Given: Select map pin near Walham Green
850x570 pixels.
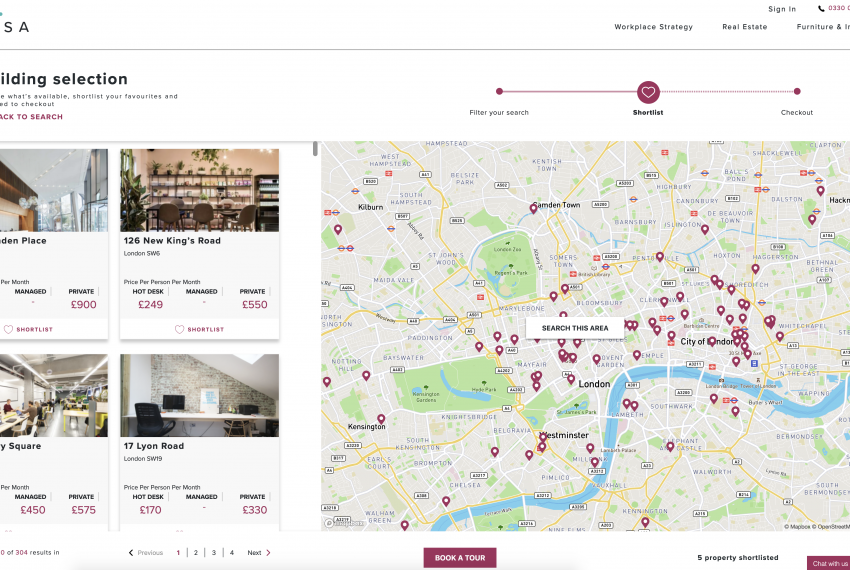Looking at the screenshot, I should (x=405, y=525).
